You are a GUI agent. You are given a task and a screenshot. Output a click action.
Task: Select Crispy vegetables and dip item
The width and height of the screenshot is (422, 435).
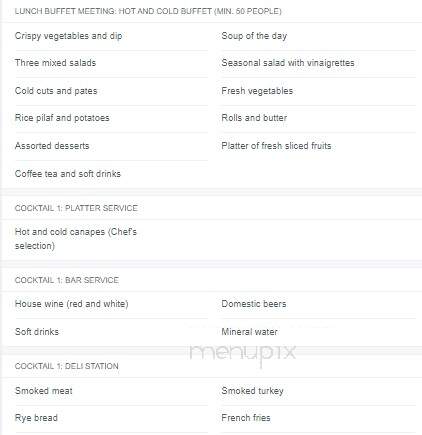[68, 36]
